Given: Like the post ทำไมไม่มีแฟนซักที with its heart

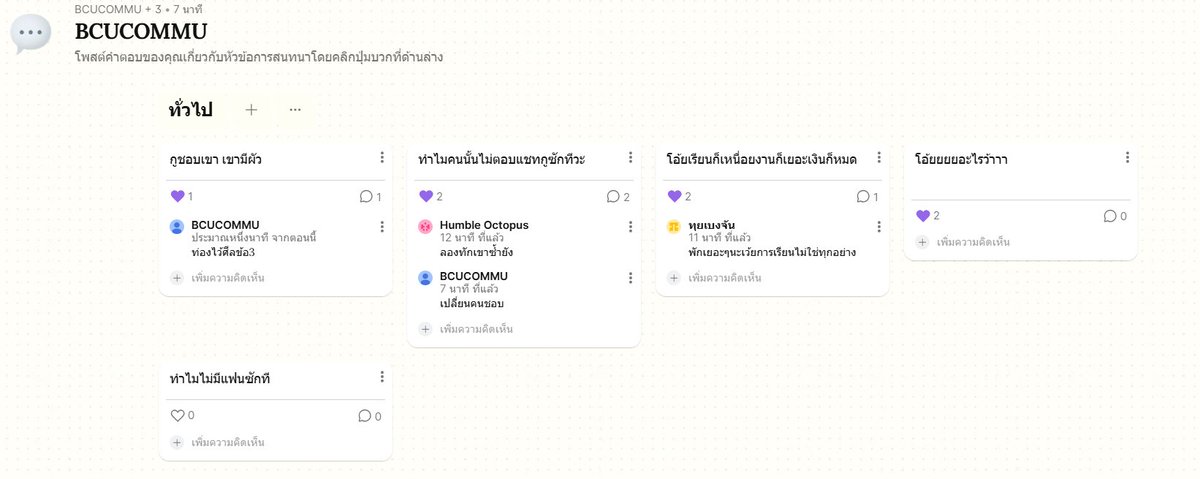Looking at the screenshot, I should [x=178, y=416].
